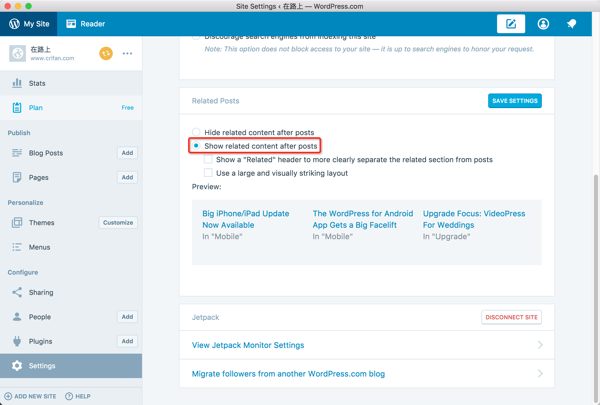Click the Pages document icon
The image size is (600, 405).
pos(17,177)
